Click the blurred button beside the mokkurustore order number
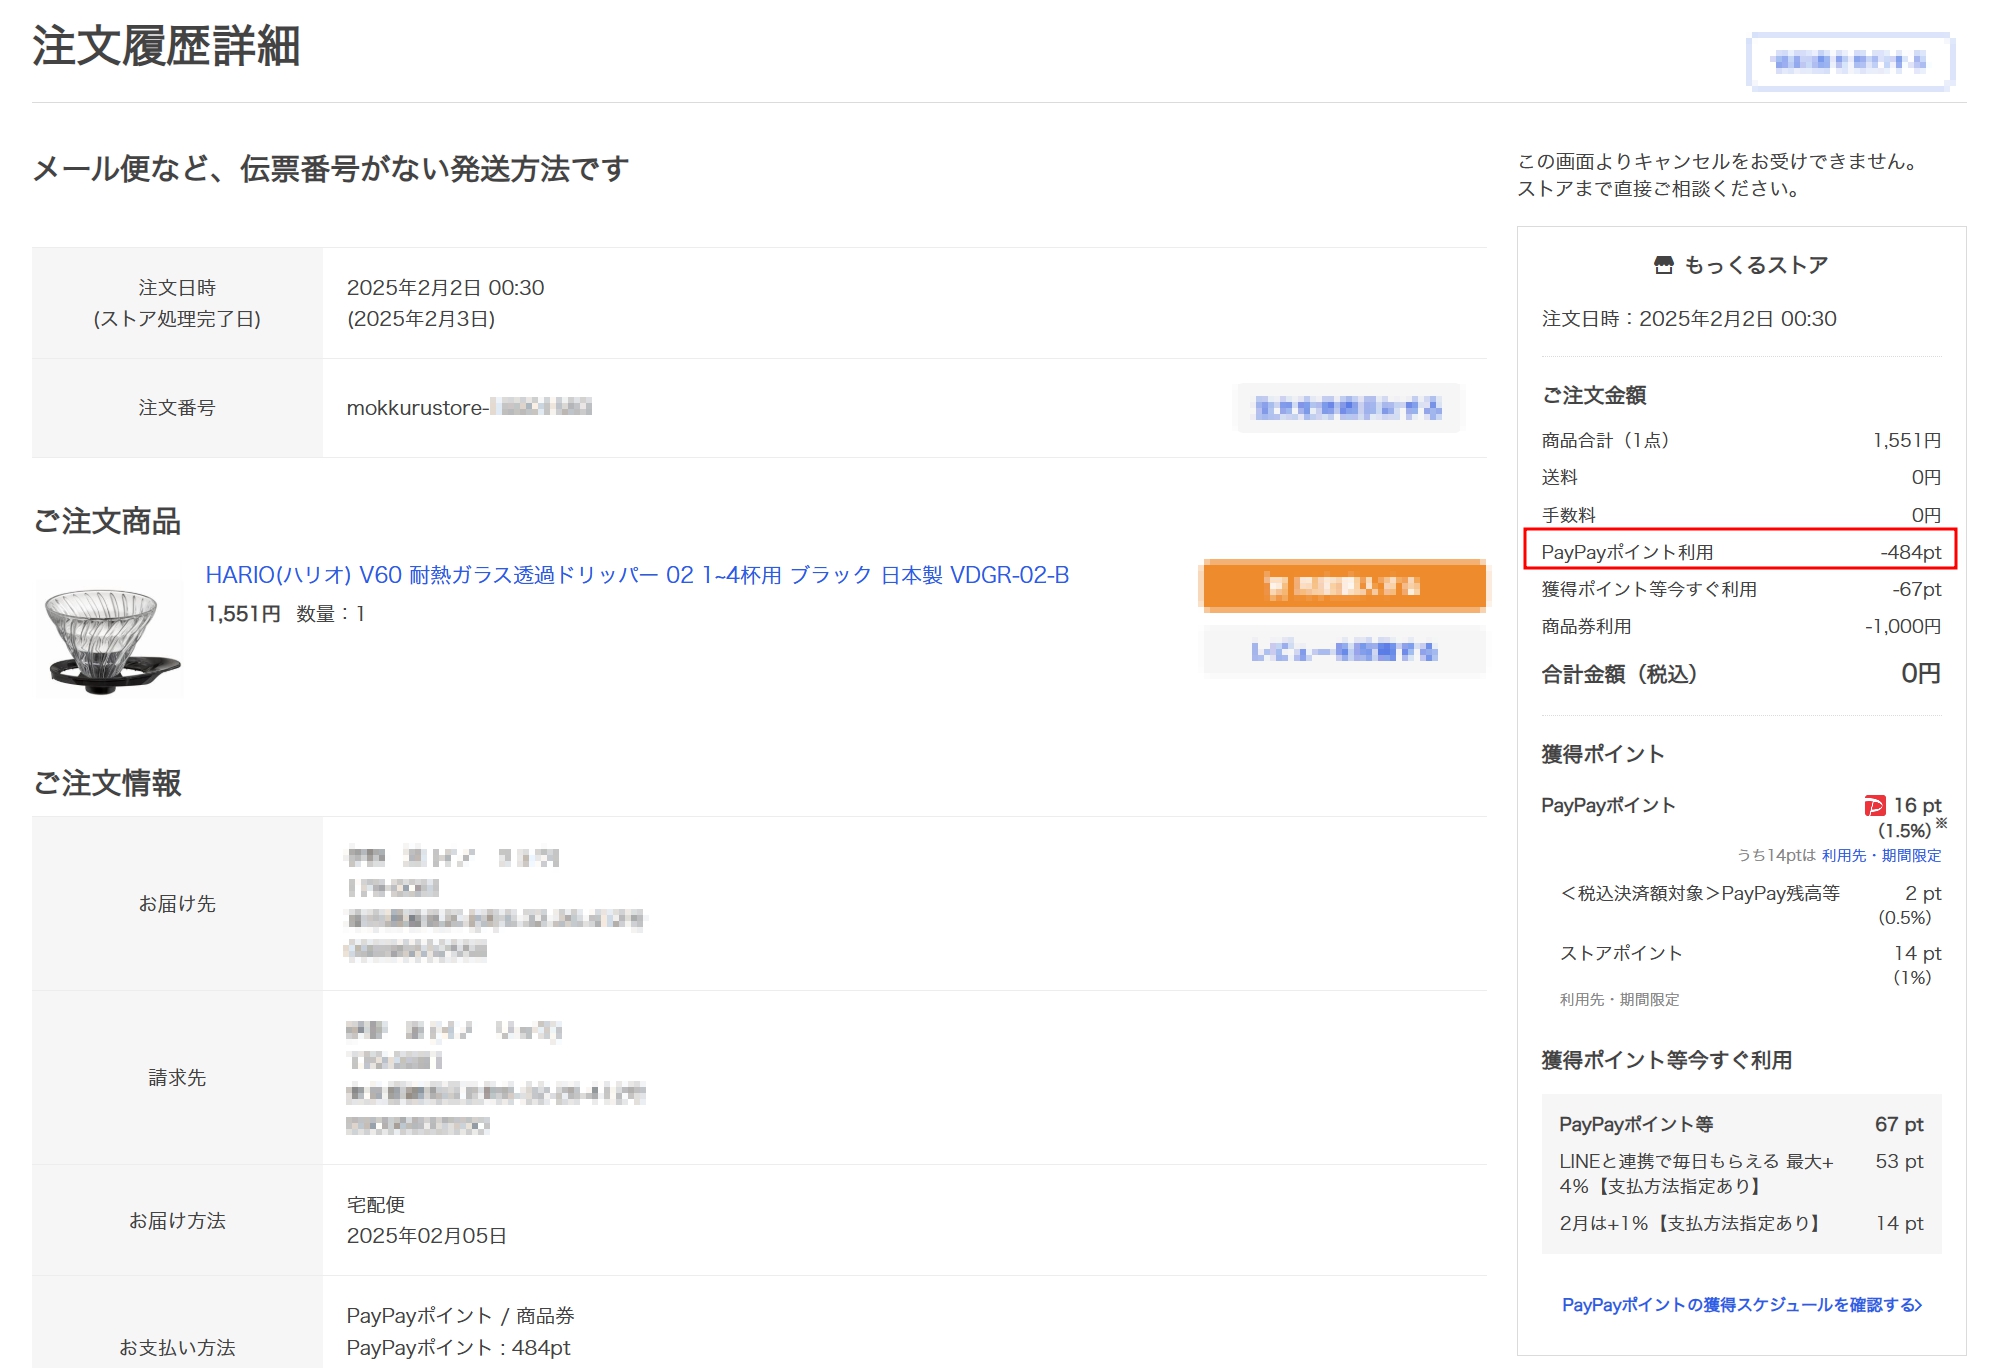This screenshot has height=1368, width=2001. [1349, 408]
